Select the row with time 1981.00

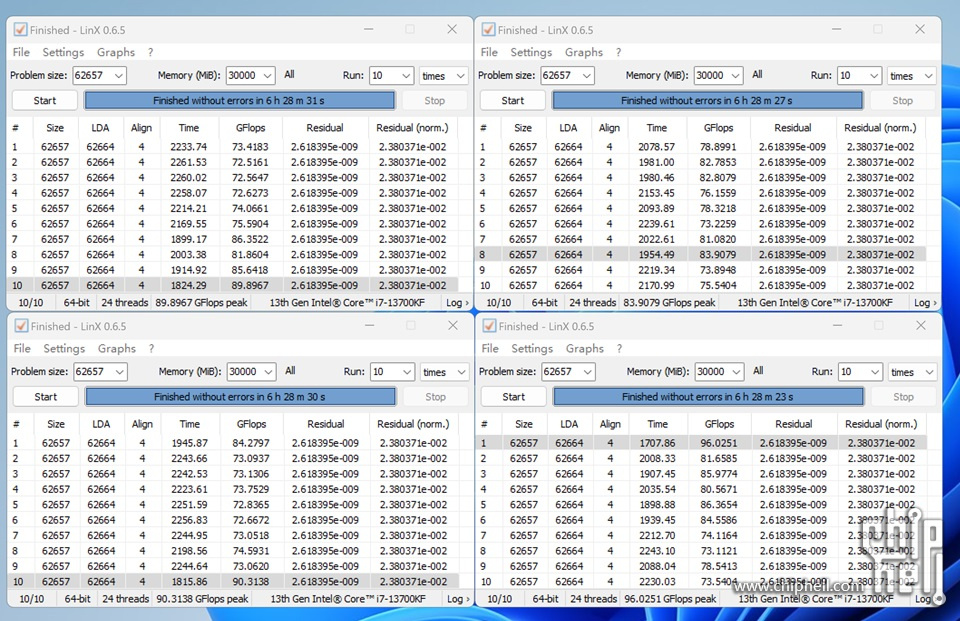pyautogui.click(x=700, y=162)
